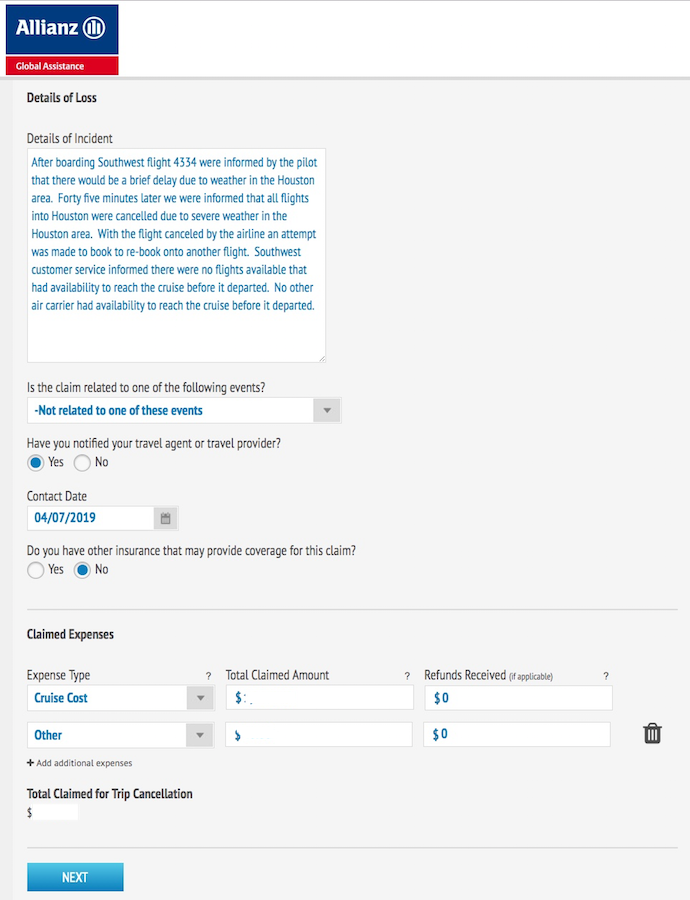Click plus icon to add additional expenses
690x900 pixels.
[30, 763]
